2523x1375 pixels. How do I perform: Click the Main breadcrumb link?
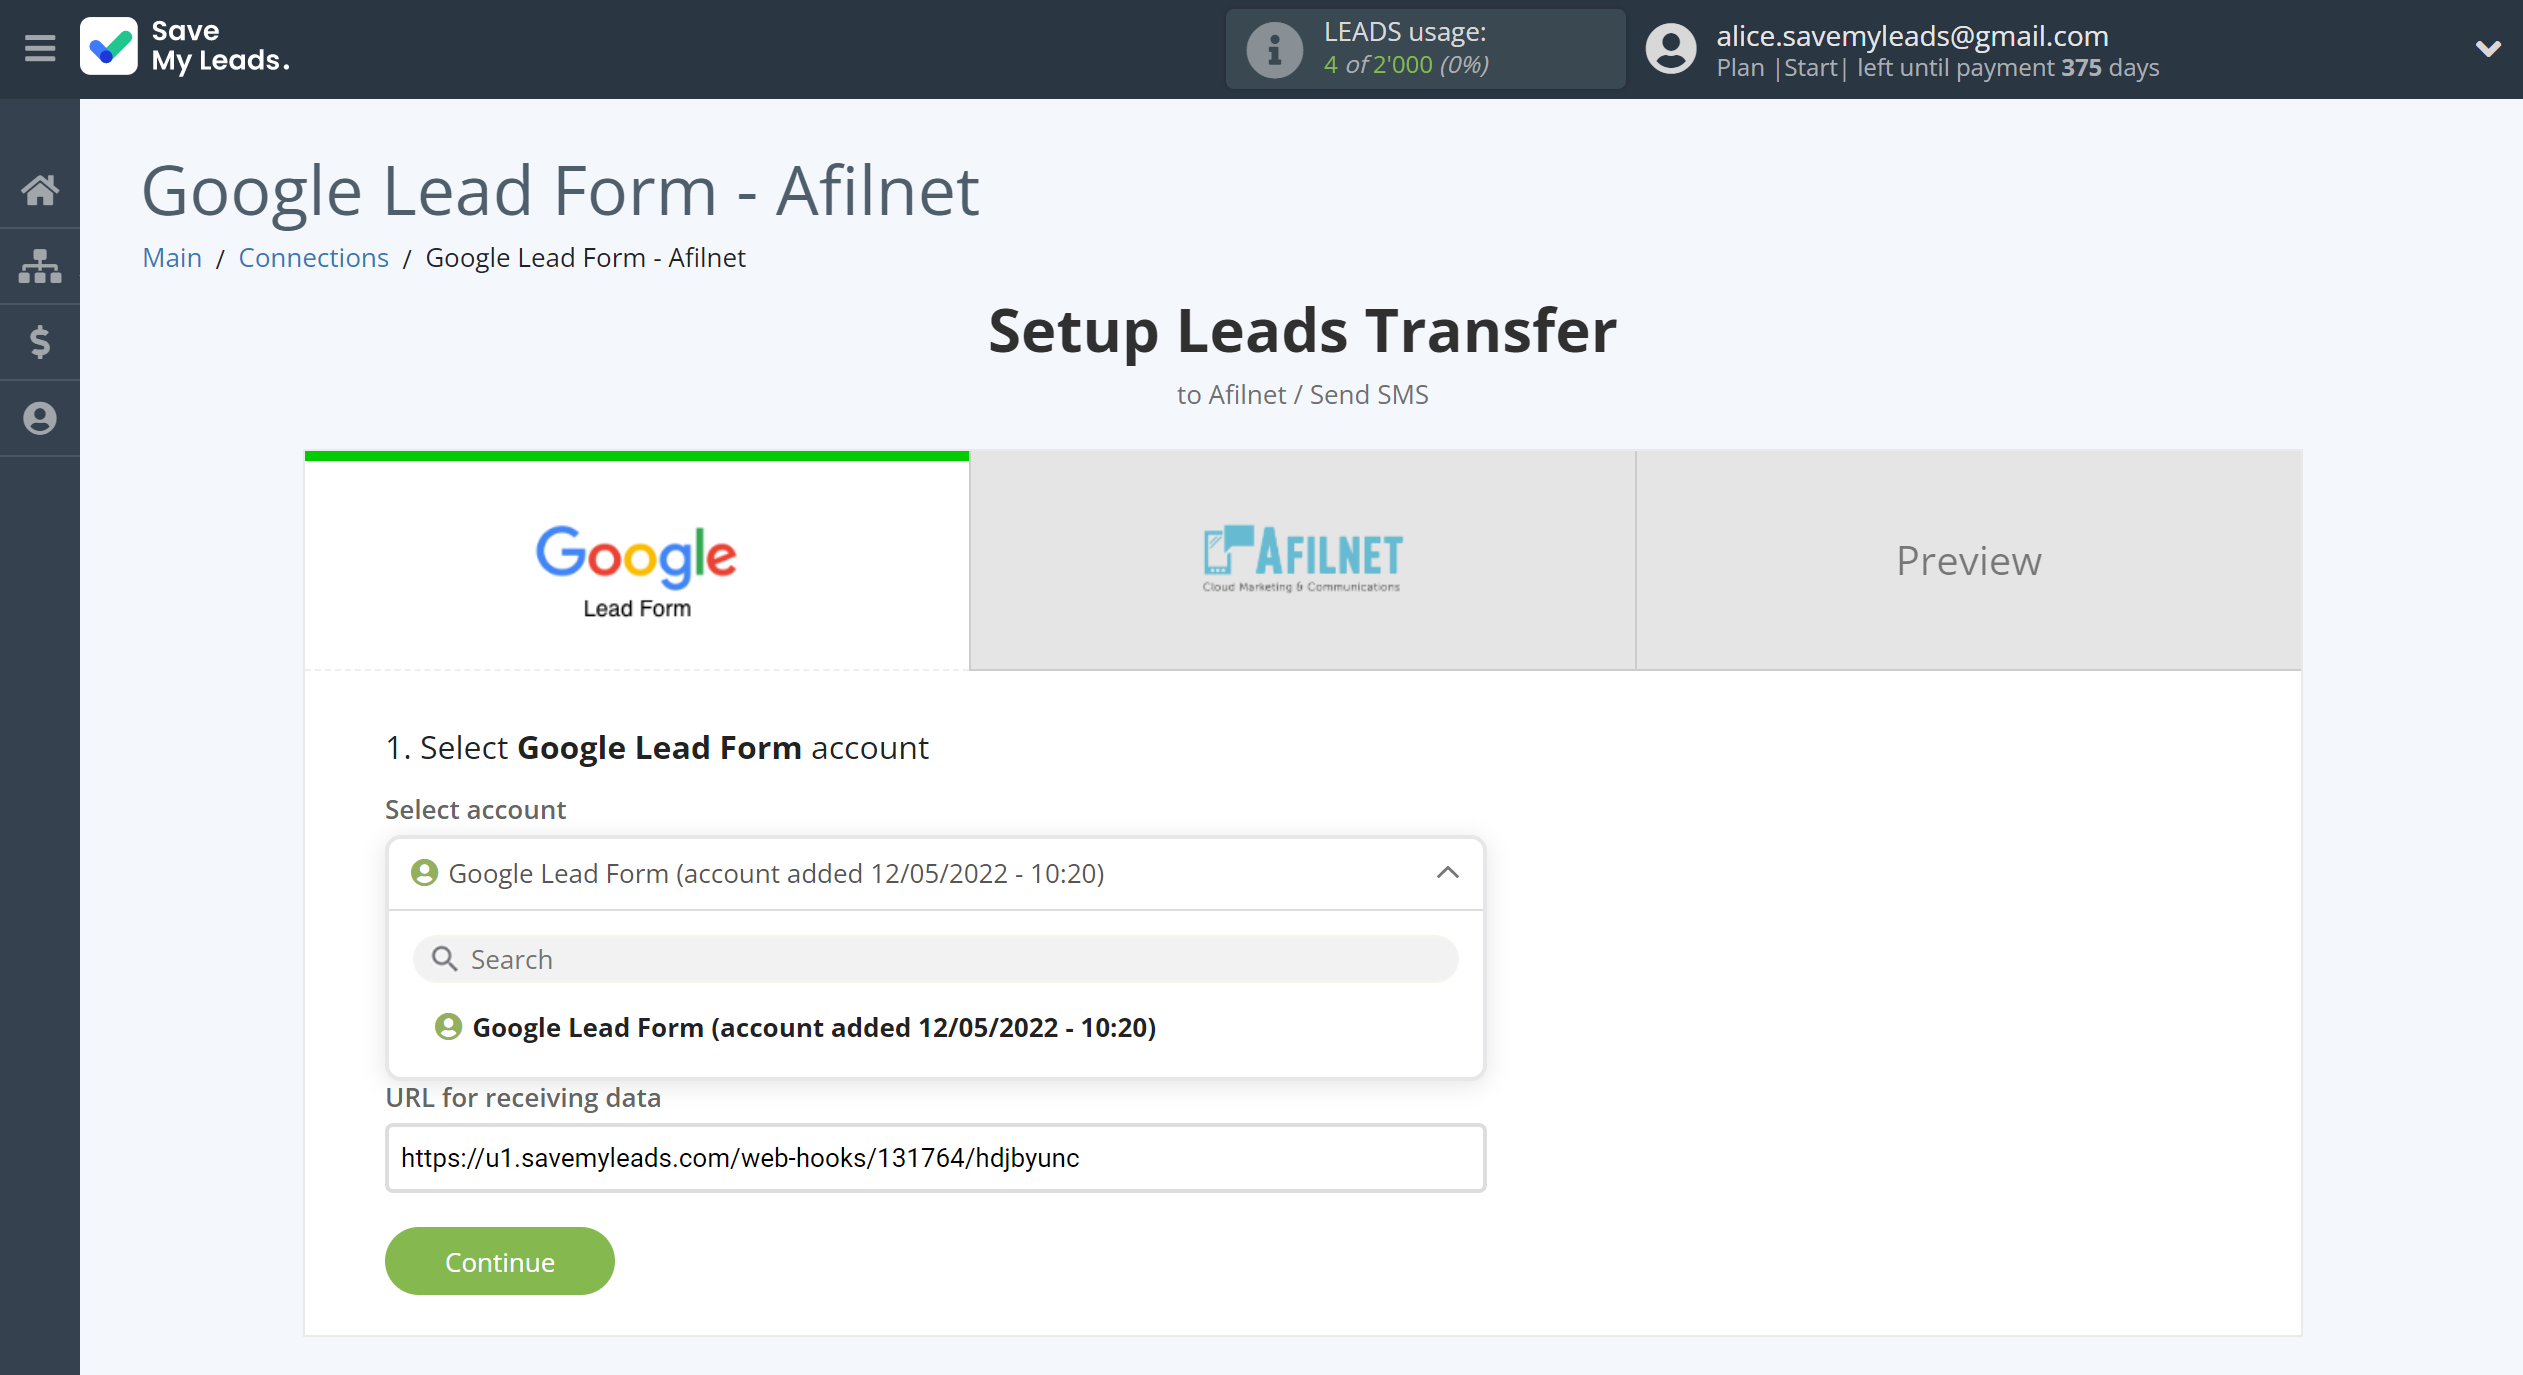[169, 257]
